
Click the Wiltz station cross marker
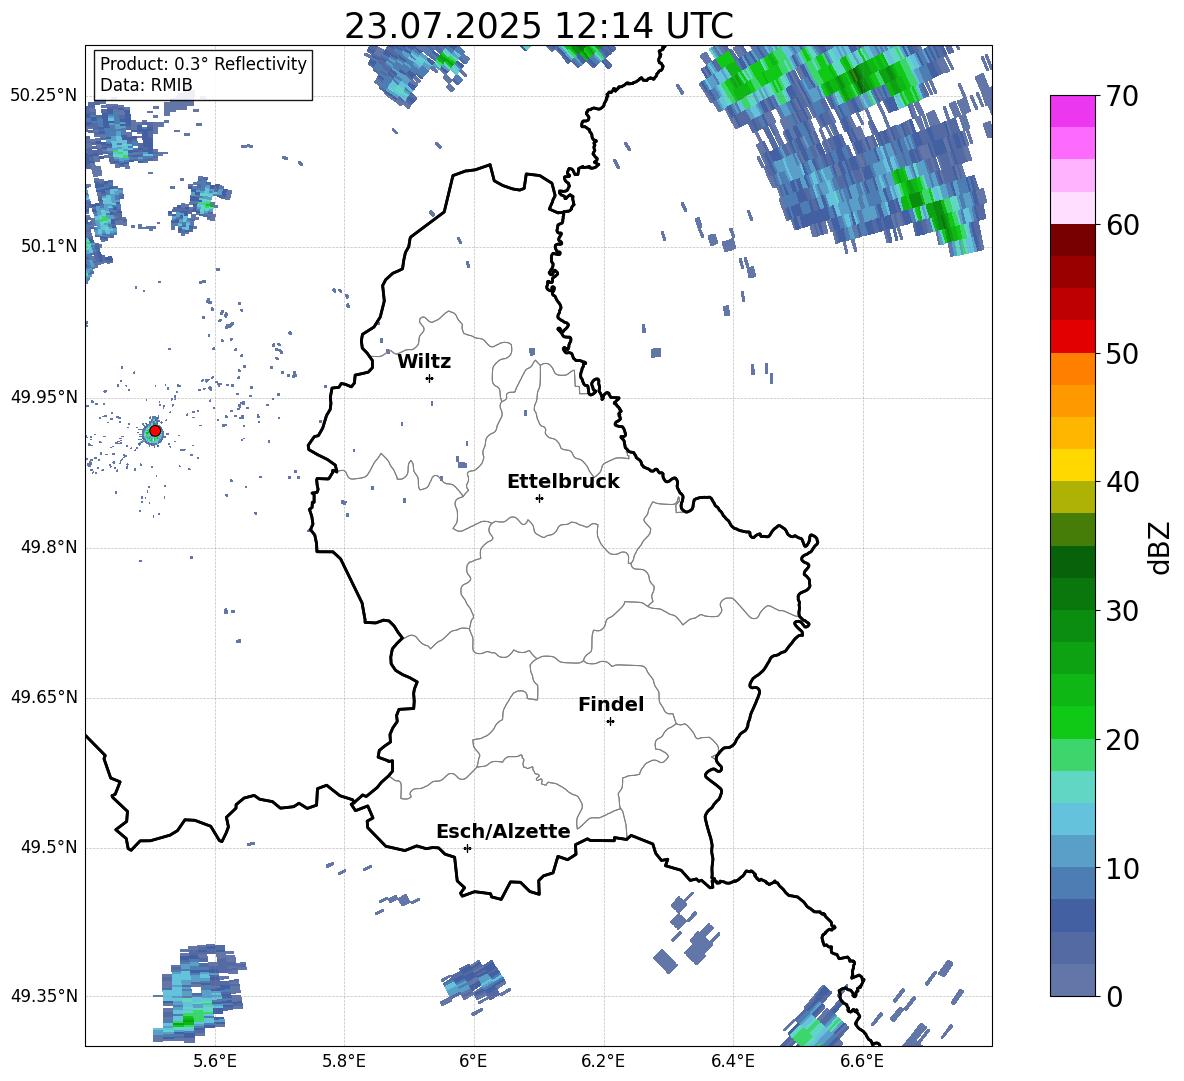pos(430,378)
